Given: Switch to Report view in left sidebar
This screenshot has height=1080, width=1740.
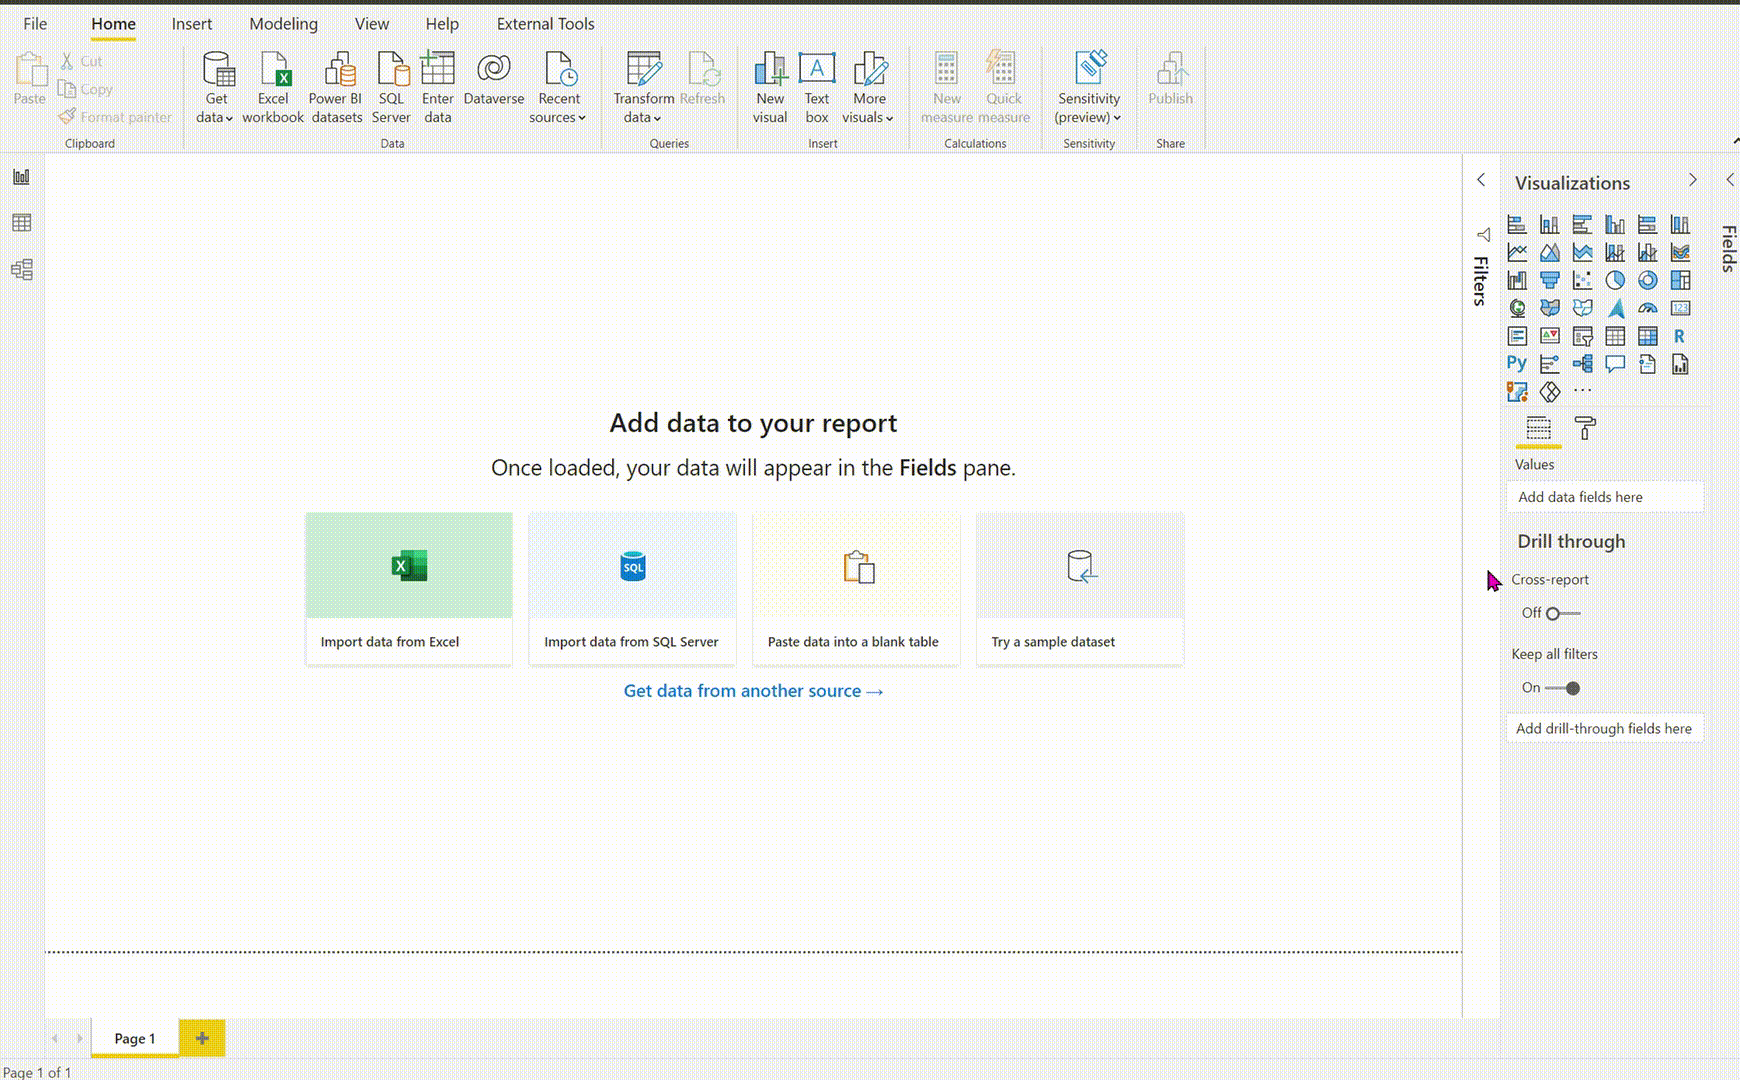Looking at the screenshot, I should 21,177.
